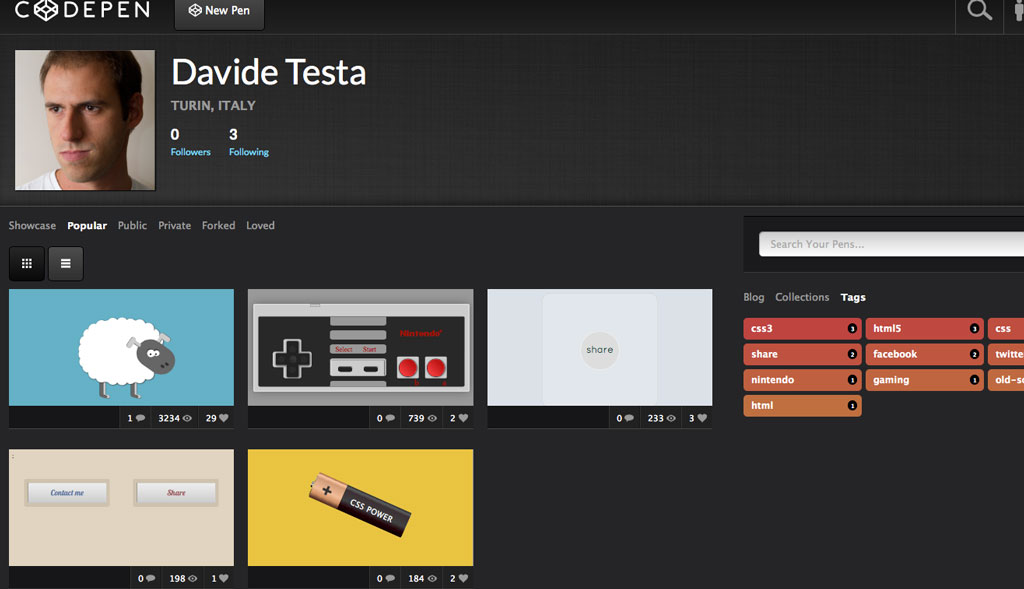Filter pens by gaming tag
This screenshot has height=589, width=1024.
(925, 379)
